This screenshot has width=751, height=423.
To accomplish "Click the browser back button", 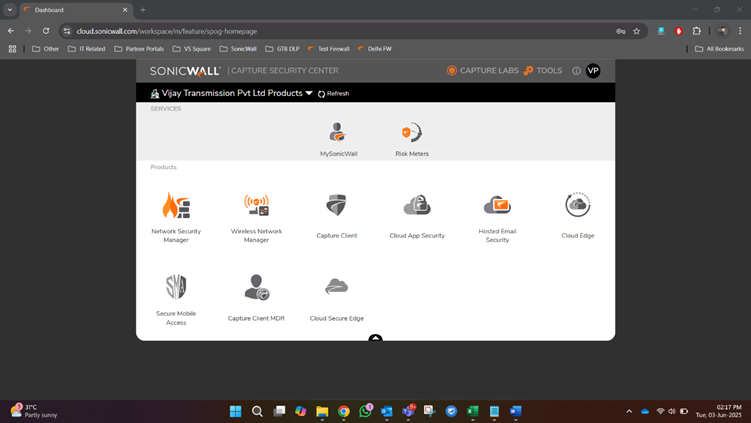I will click(x=11, y=31).
